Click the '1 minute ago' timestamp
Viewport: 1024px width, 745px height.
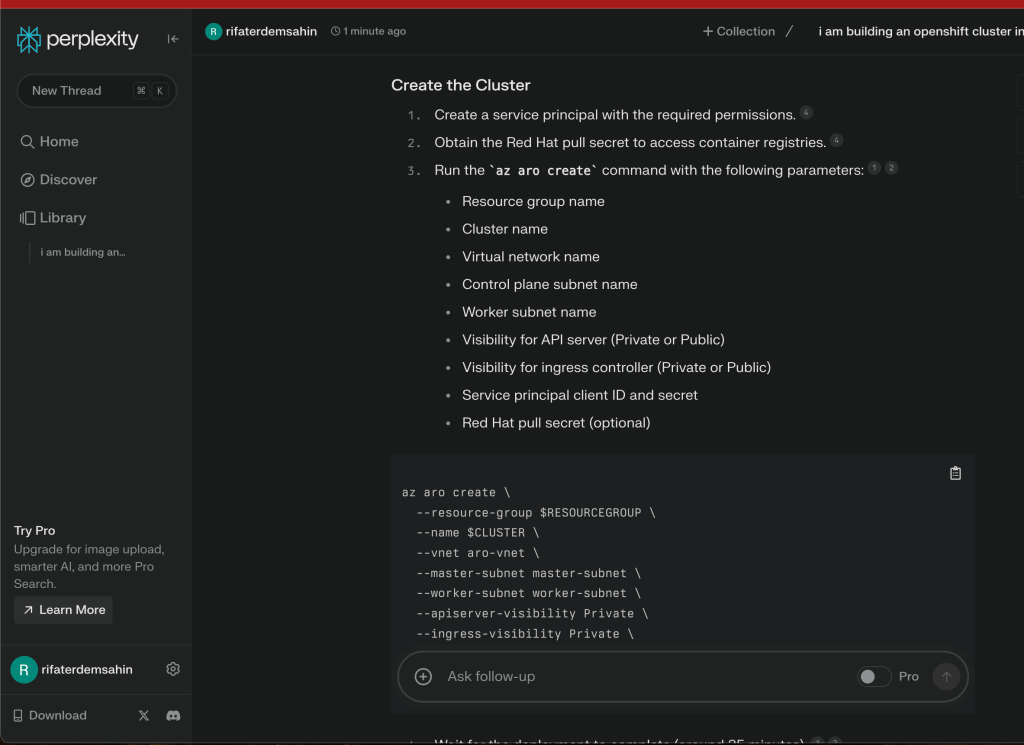pos(368,31)
